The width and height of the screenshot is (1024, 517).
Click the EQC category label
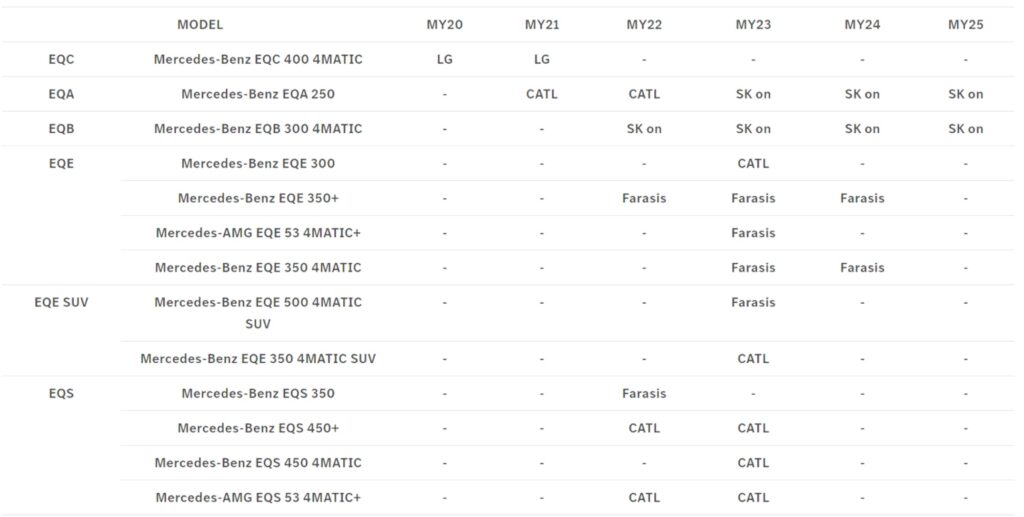click(61, 59)
